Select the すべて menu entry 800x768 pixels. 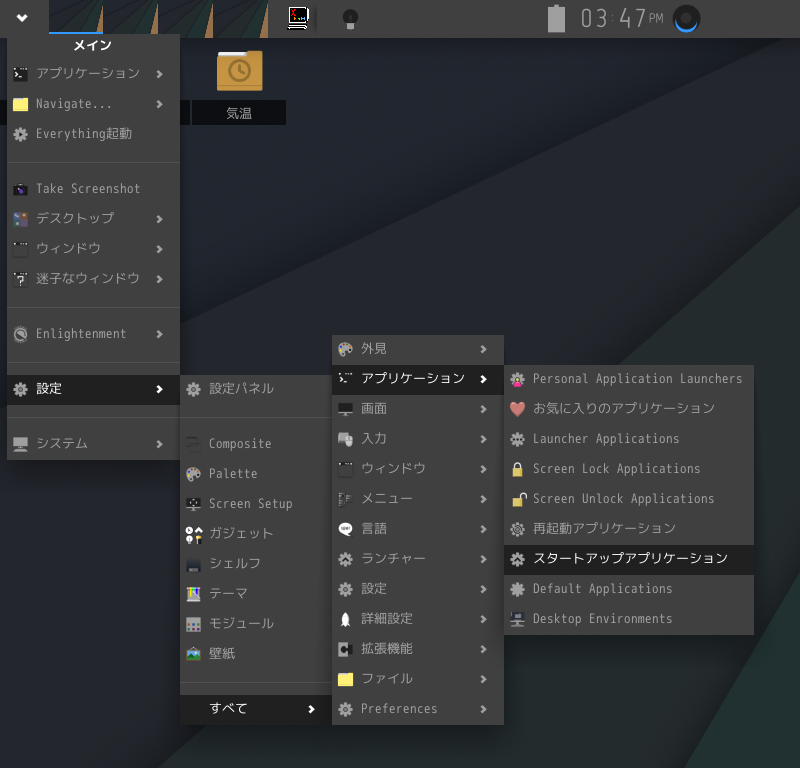[x=256, y=709]
